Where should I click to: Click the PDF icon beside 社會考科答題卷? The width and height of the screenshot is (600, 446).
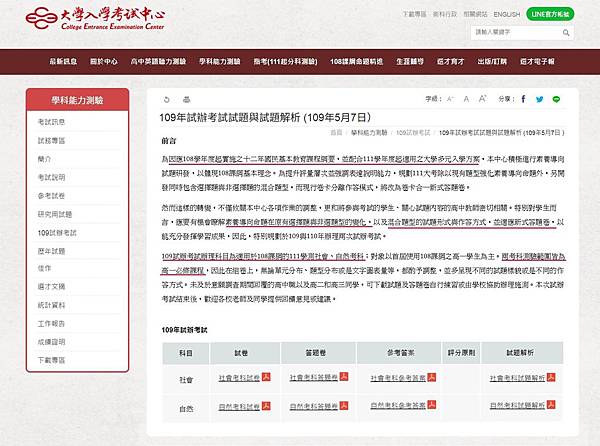click(x=344, y=377)
